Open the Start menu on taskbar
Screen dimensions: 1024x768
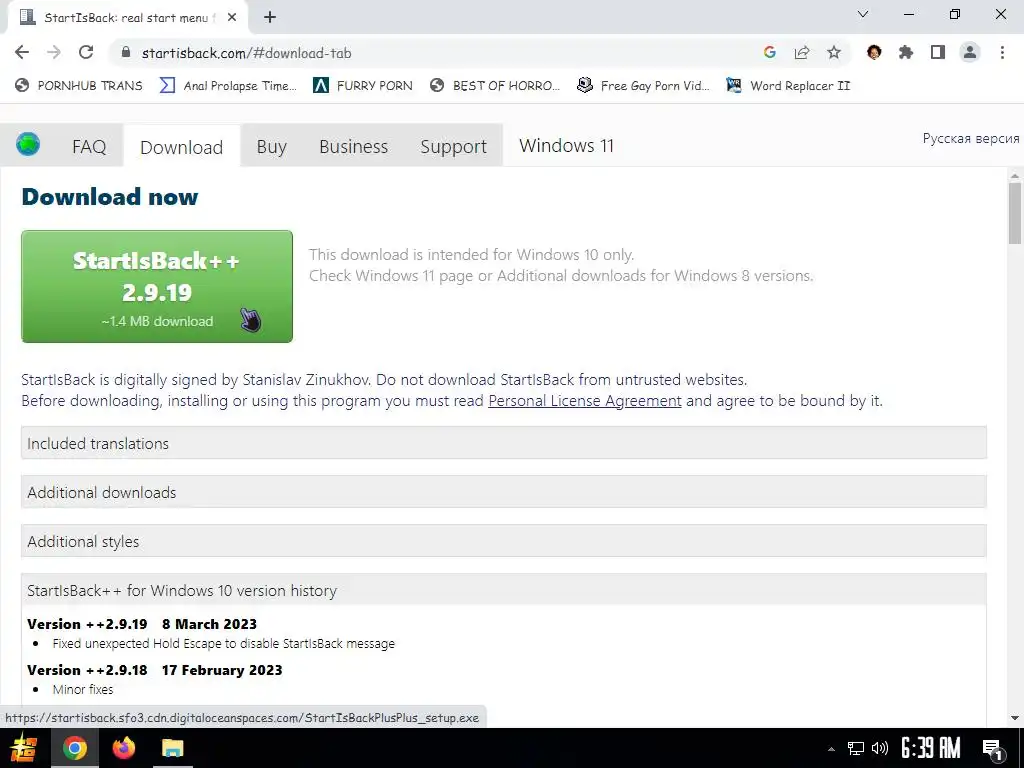point(24,748)
